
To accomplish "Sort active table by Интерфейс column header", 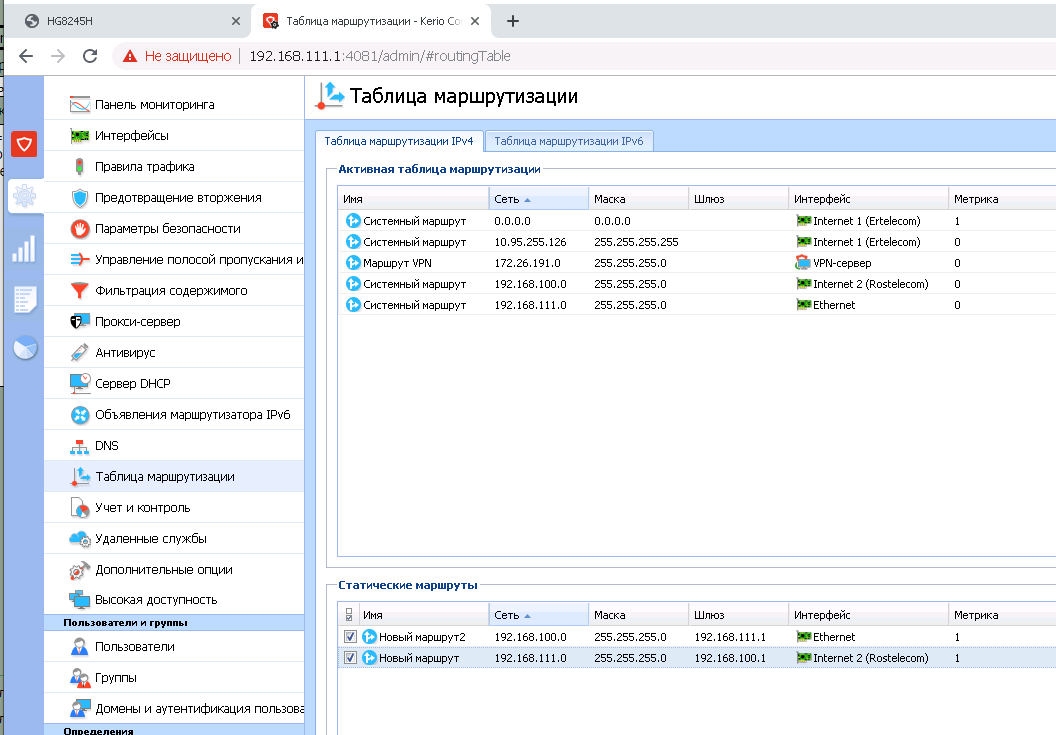I will tap(868, 199).
